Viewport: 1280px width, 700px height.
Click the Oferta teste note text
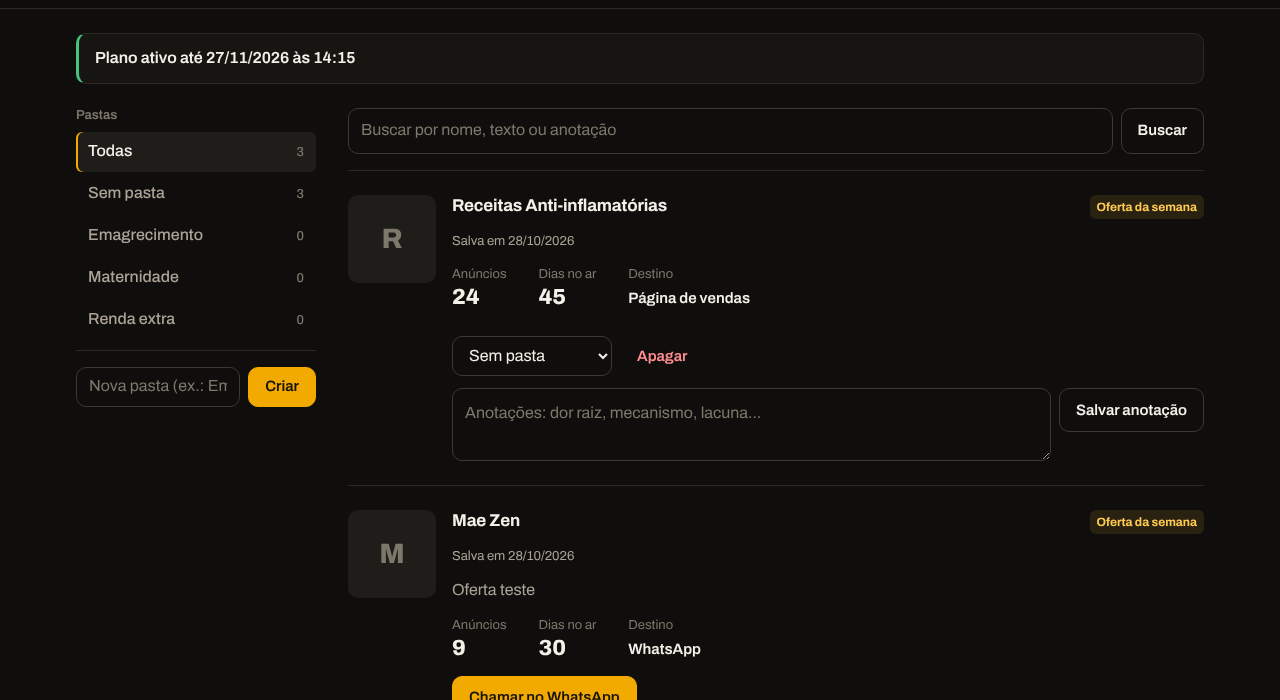[493, 590]
